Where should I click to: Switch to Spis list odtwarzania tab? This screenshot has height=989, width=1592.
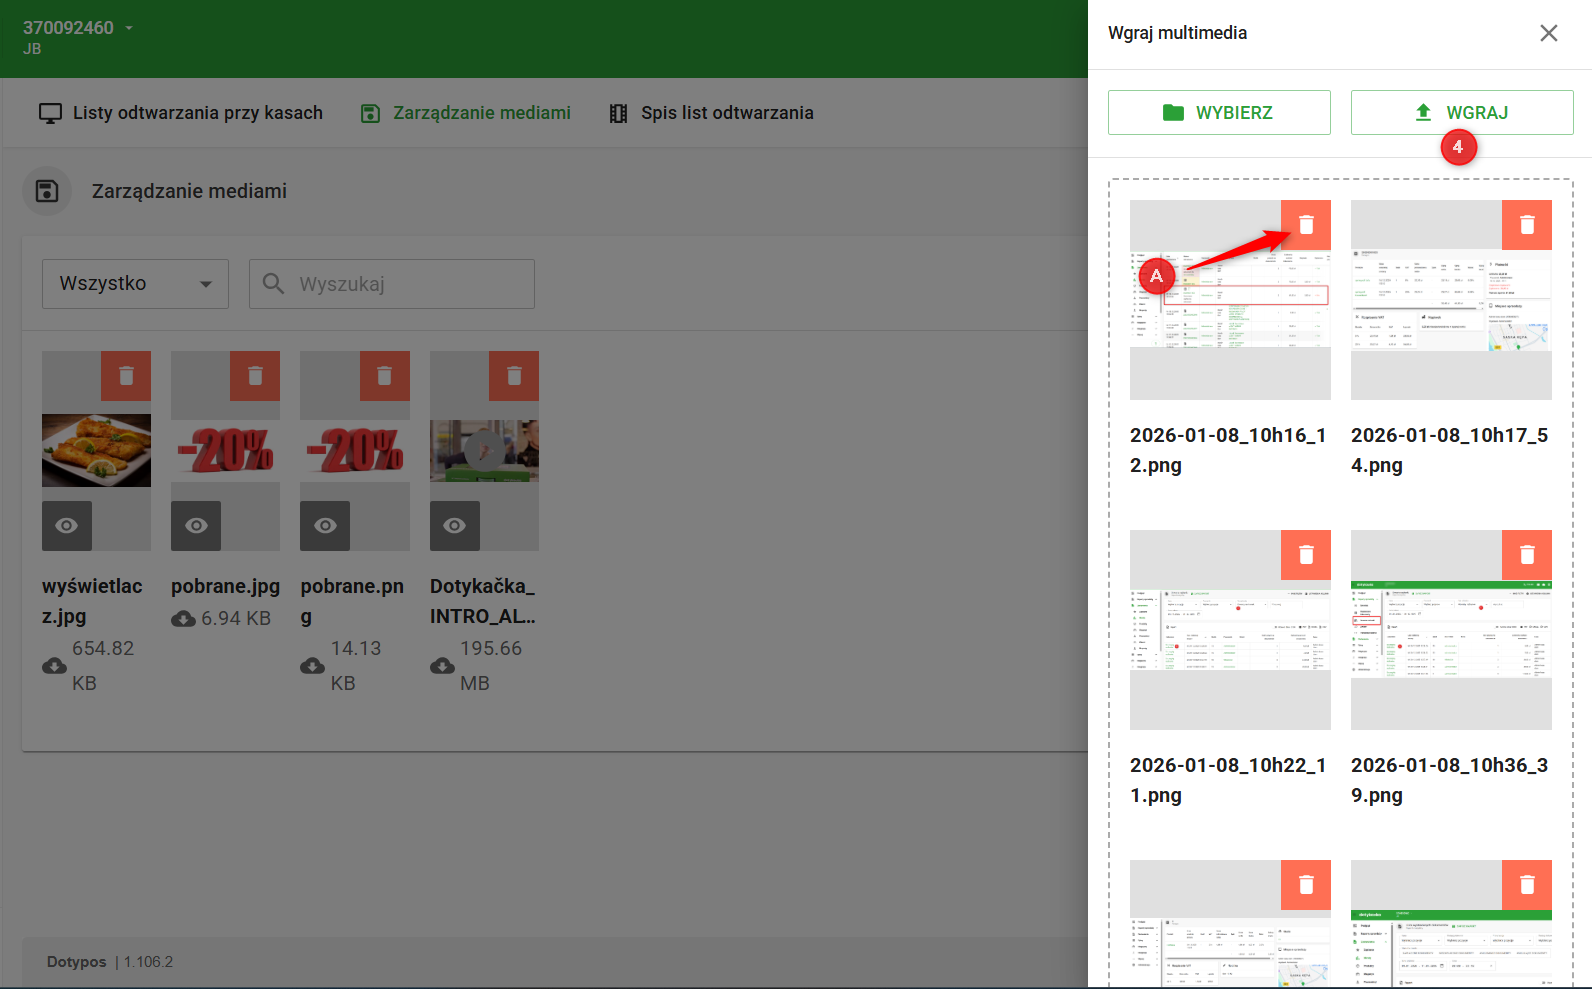click(711, 113)
